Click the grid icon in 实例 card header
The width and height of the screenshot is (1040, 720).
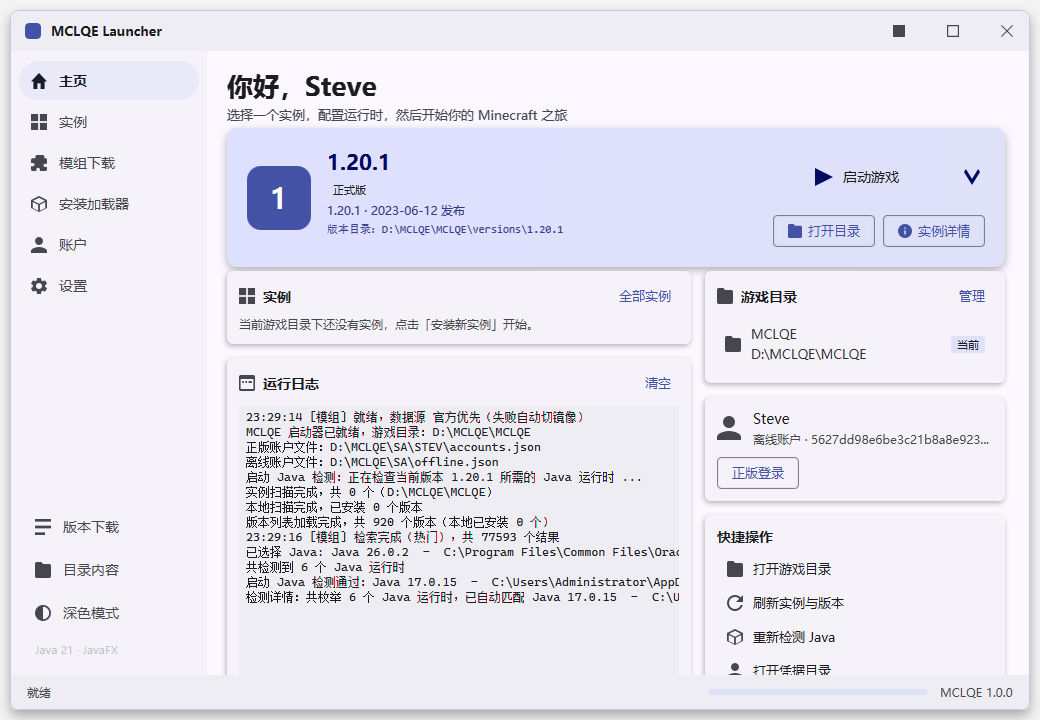pos(247,296)
